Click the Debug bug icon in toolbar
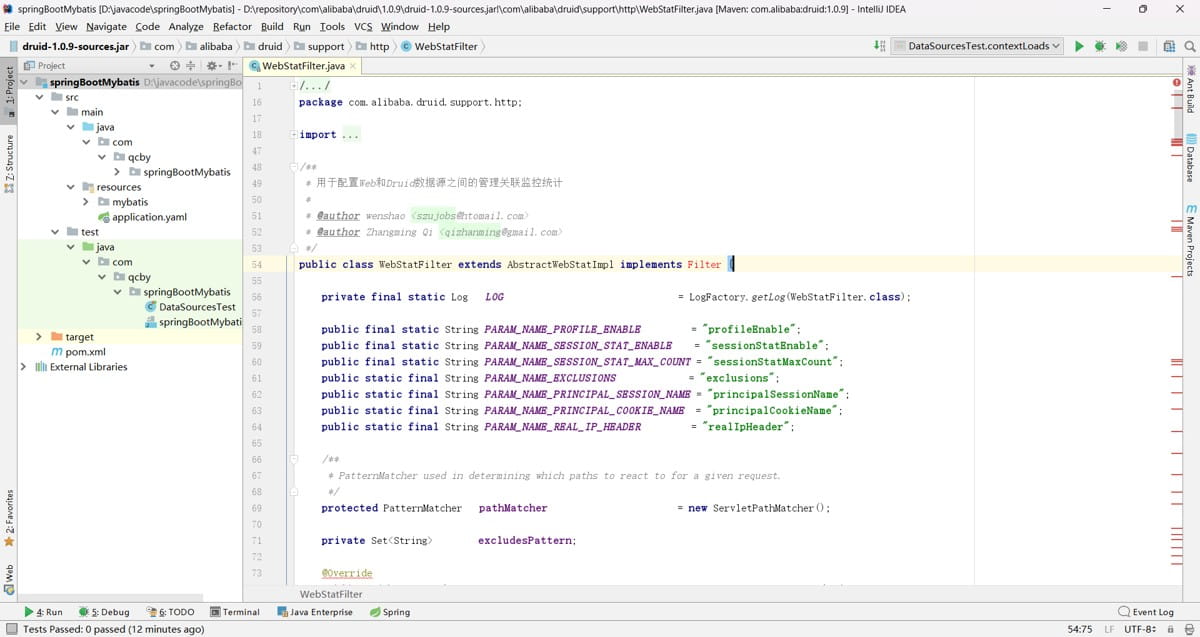Screen dimensions: 1200x637 tap(1100, 46)
